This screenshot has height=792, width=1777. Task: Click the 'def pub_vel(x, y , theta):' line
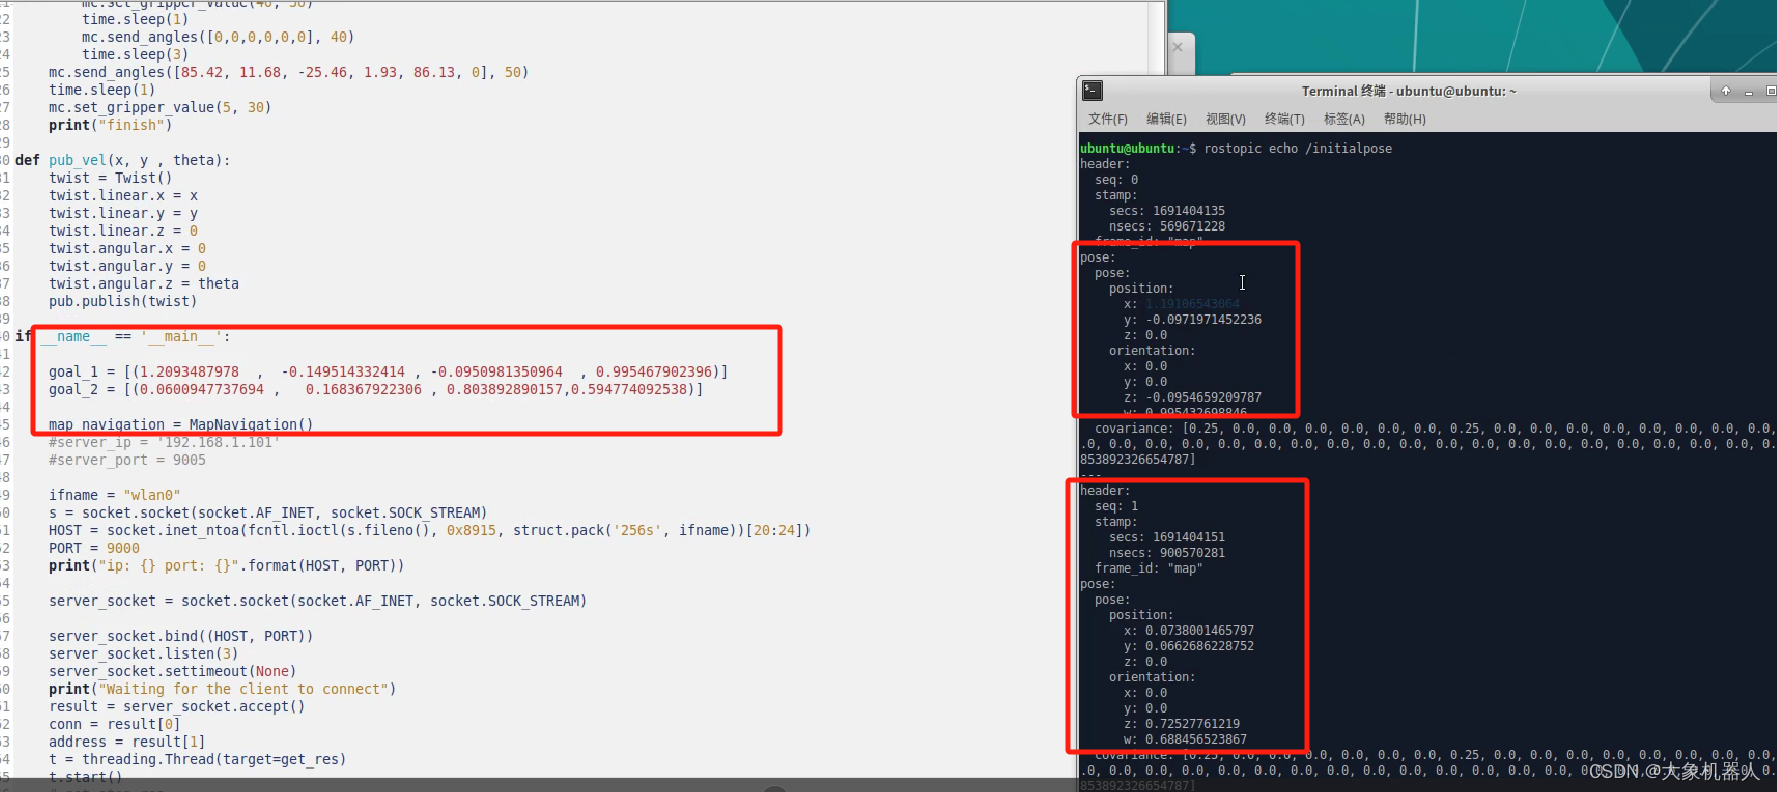click(x=122, y=160)
